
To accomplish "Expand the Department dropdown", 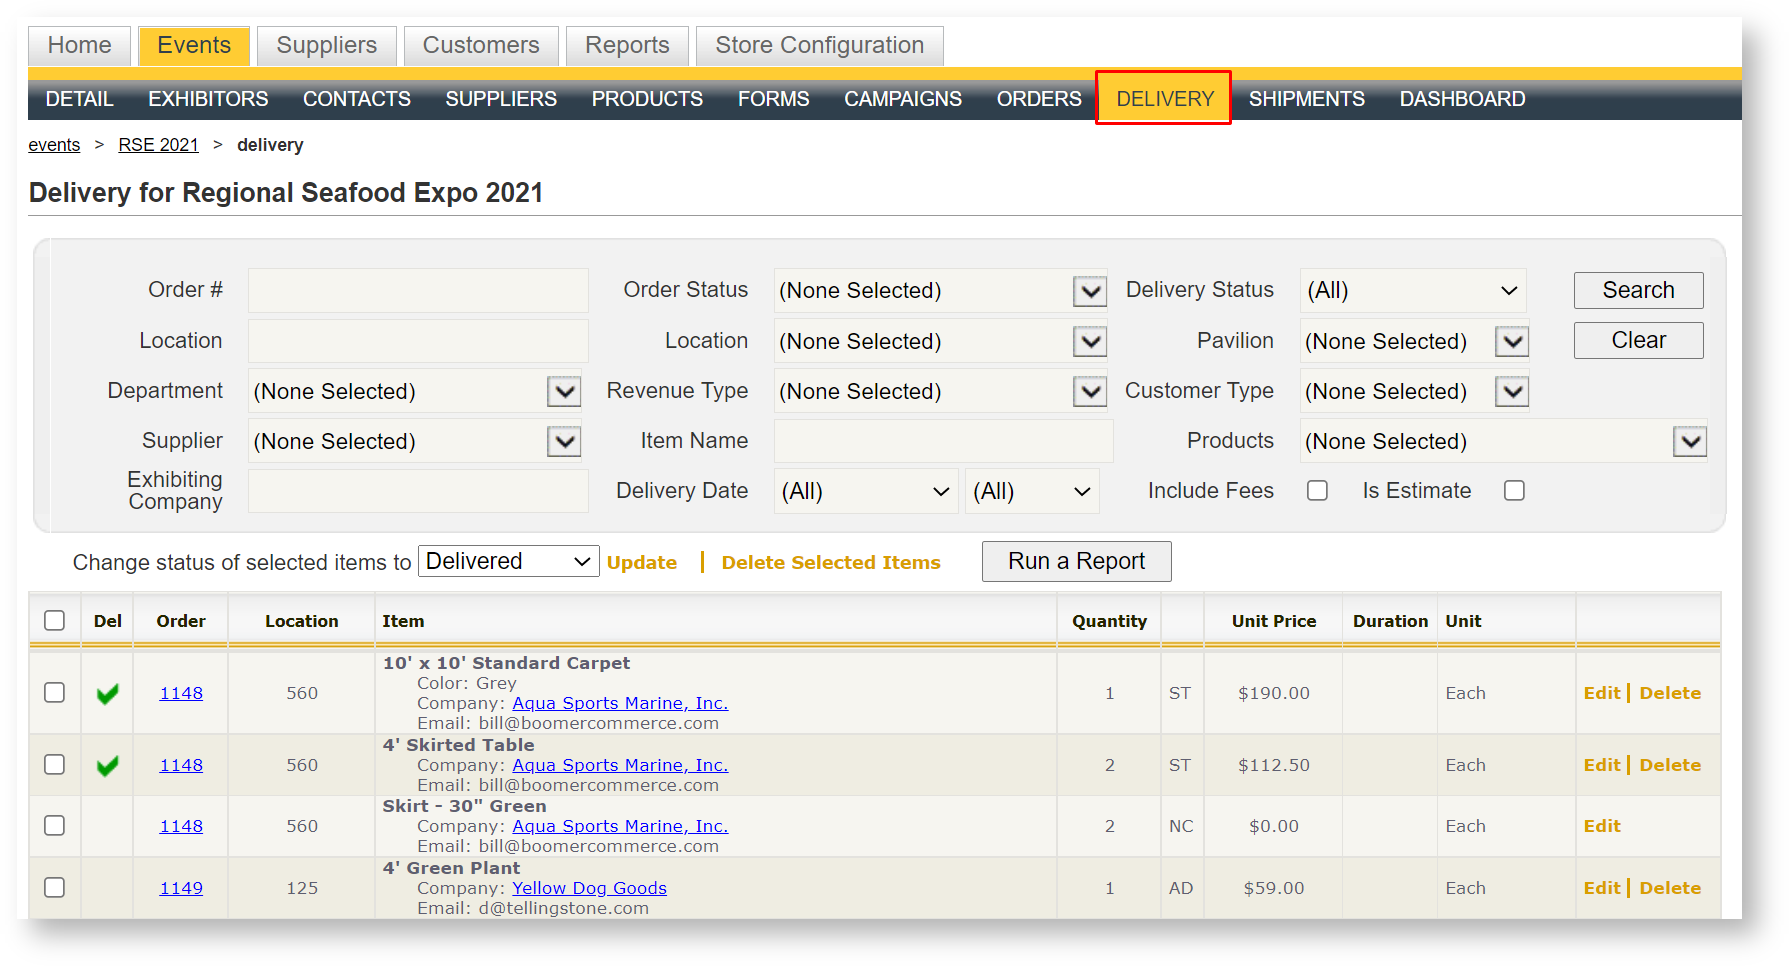I will pyautogui.click(x=564, y=392).
